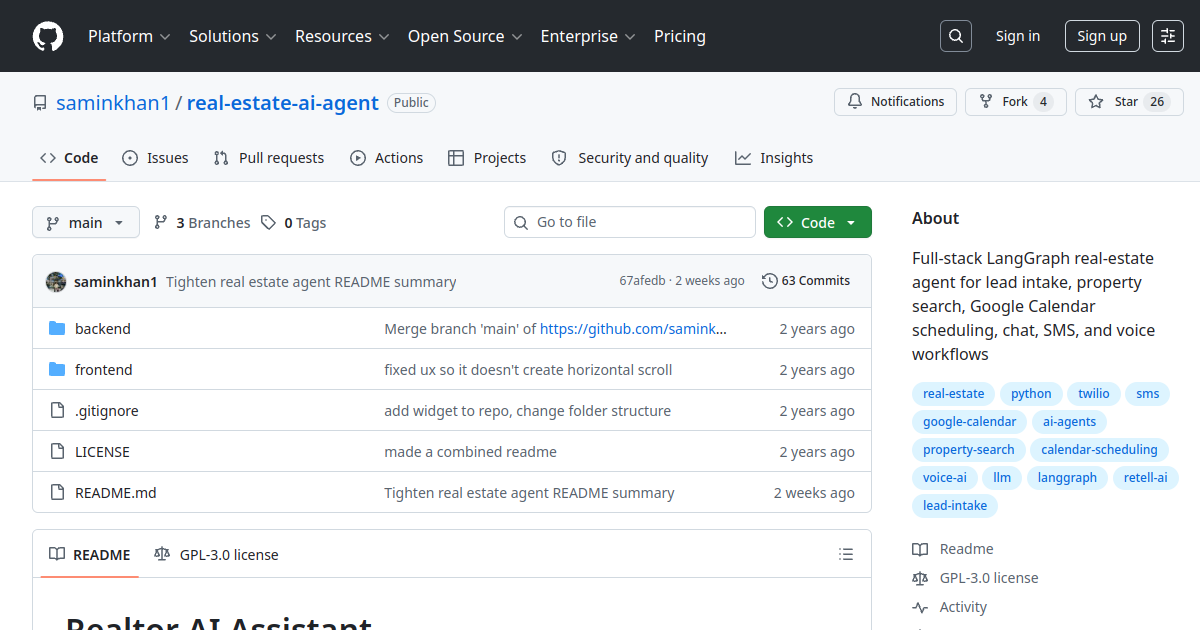Open commit 'fixed ux so it doesn't create horizontal scroll'
The height and width of the screenshot is (630, 1200).
[x=528, y=369]
